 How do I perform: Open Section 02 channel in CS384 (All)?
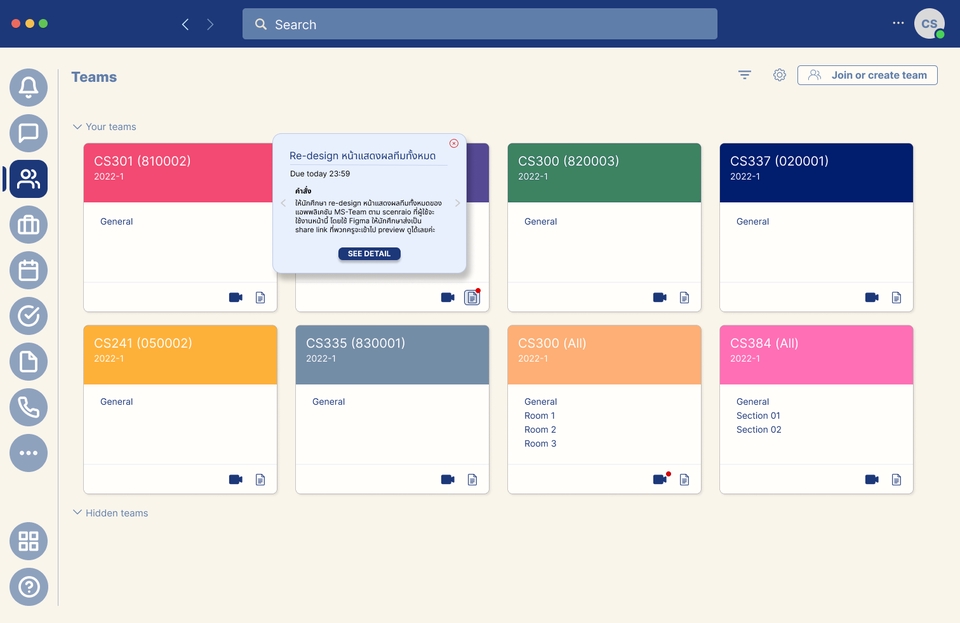point(759,430)
